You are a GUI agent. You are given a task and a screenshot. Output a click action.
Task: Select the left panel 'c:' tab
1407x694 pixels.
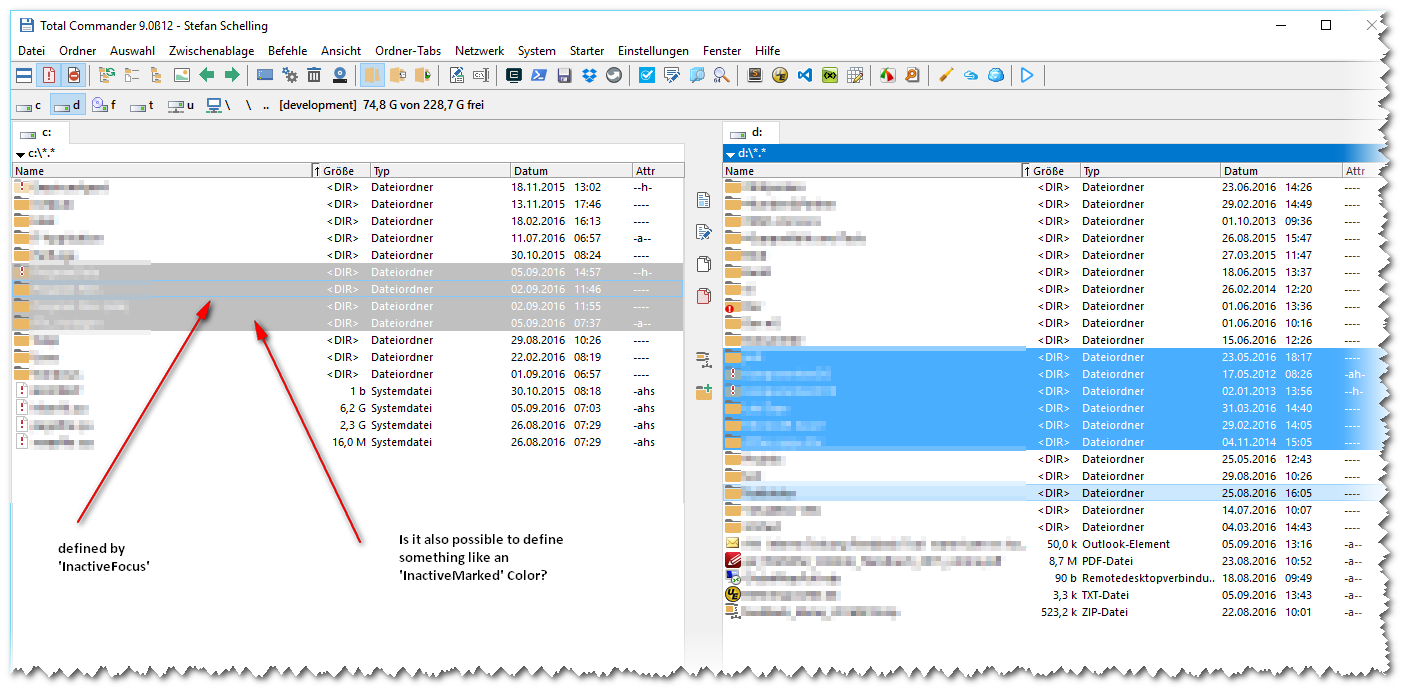pos(40,132)
